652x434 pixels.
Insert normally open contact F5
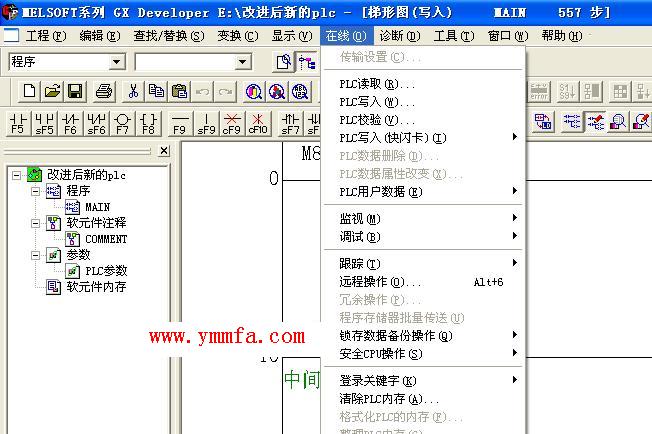(x=17, y=123)
